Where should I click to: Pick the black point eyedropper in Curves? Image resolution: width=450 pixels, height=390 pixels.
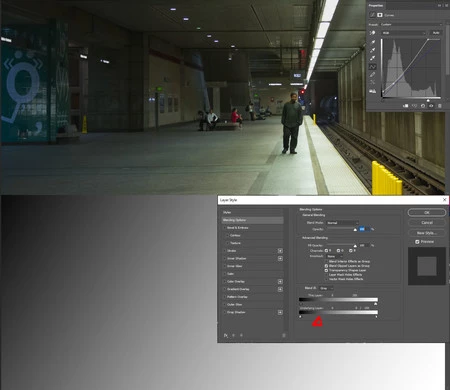(x=372, y=42)
